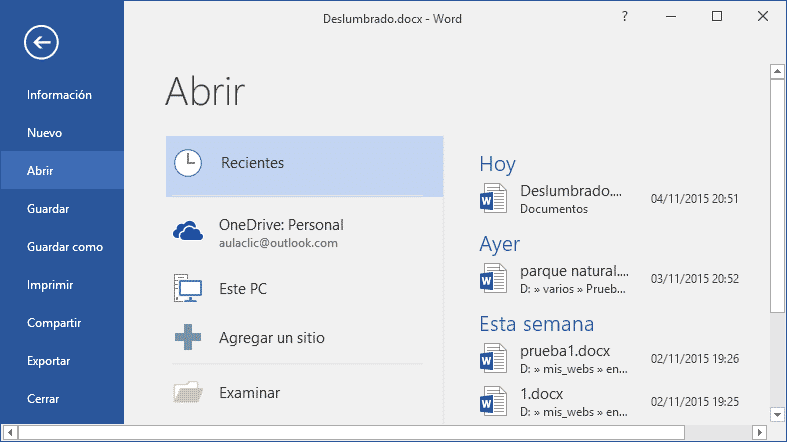The height and width of the screenshot is (442, 787).
Task: Click the Word icon beside prueba1.docx
Action: 494,358
